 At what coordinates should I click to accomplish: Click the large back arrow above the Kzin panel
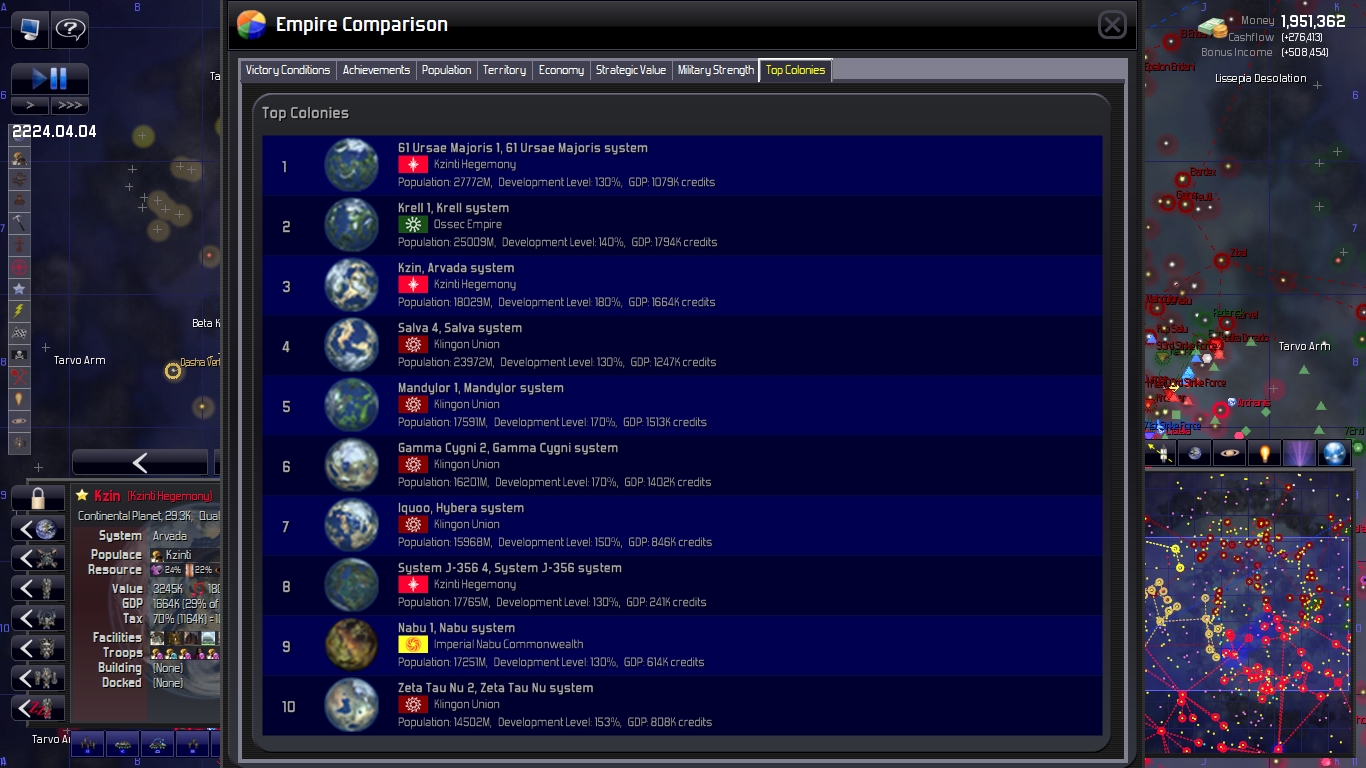coord(140,462)
